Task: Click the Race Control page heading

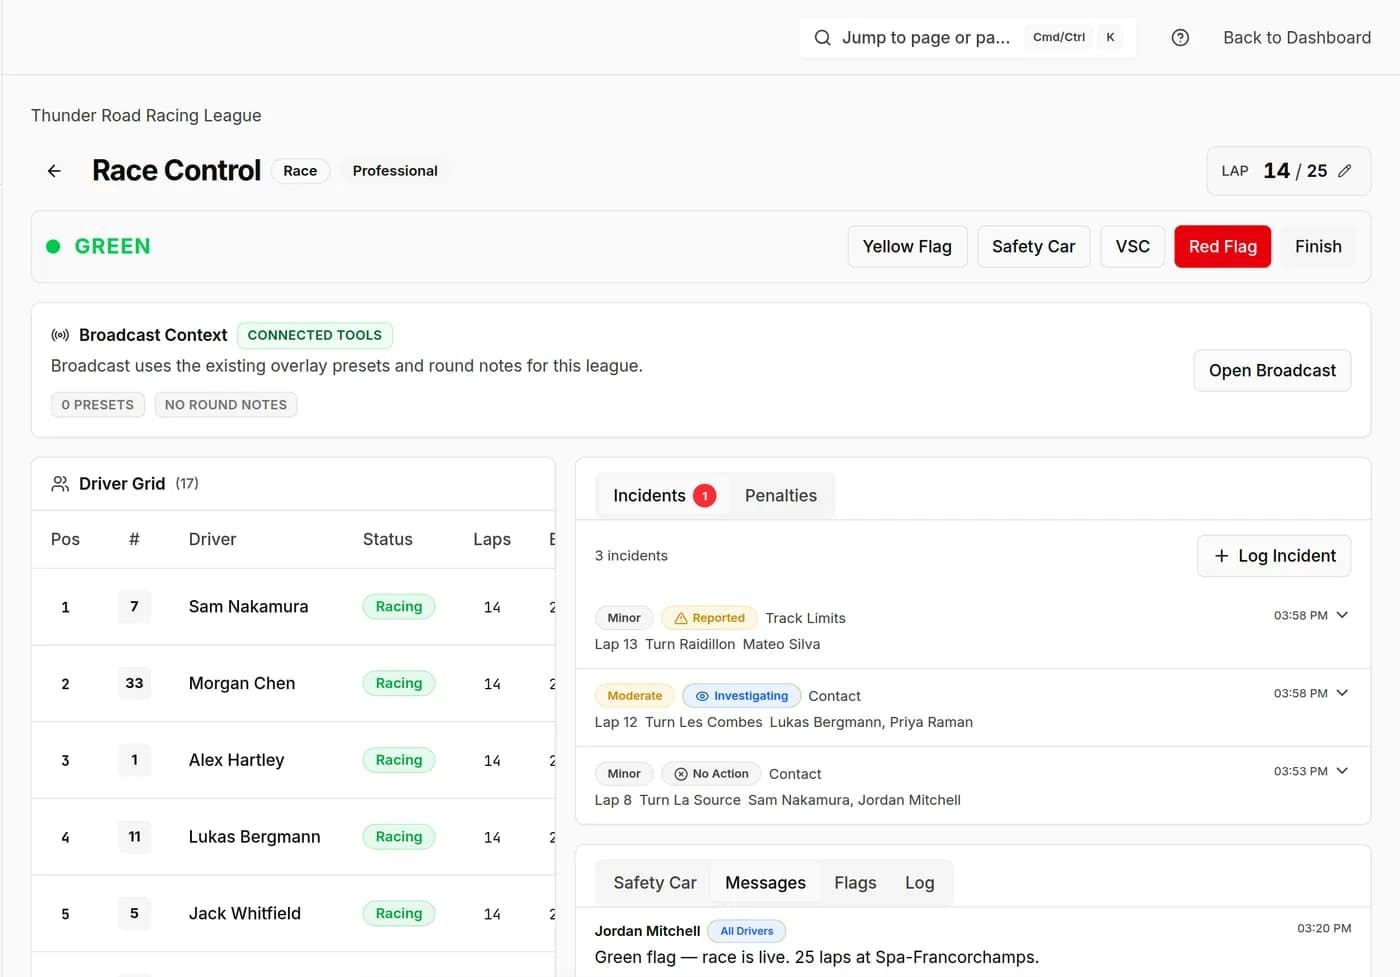Action: point(177,171)
